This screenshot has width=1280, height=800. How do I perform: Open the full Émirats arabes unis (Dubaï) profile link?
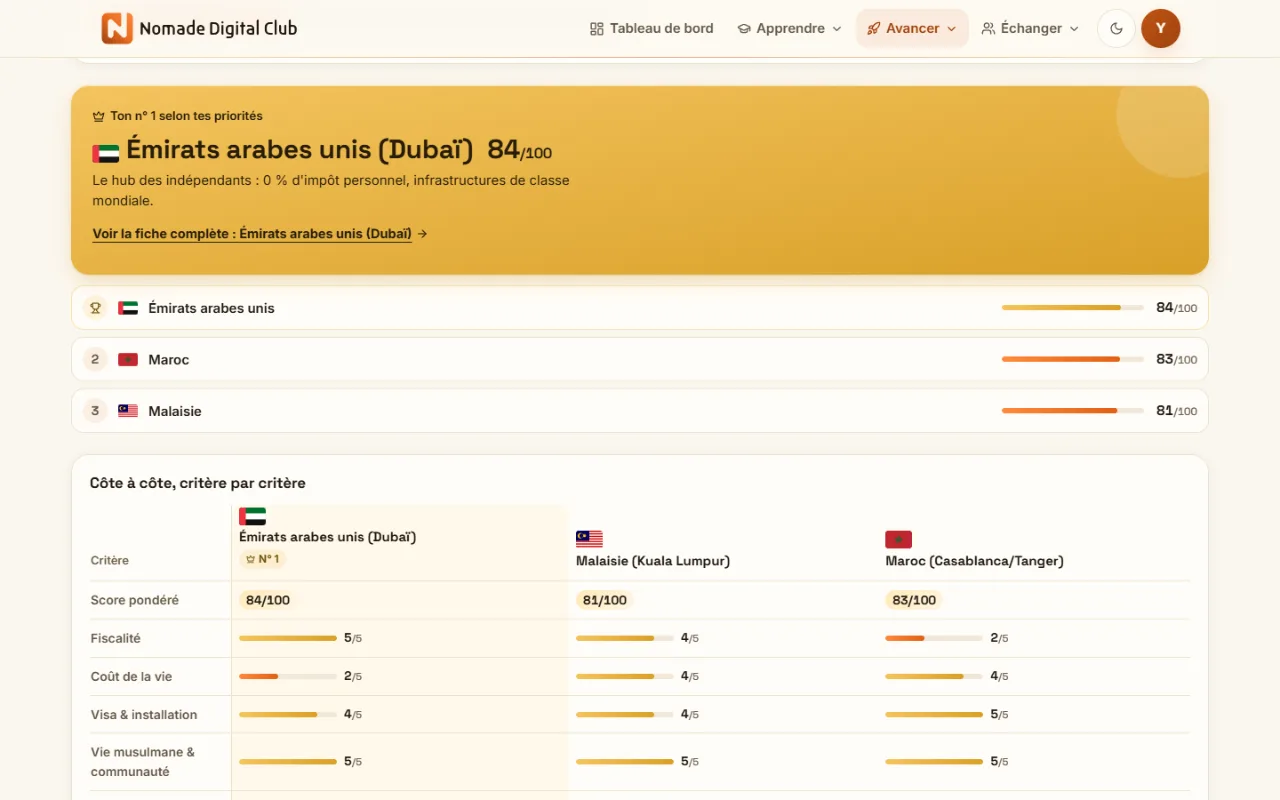260,234
